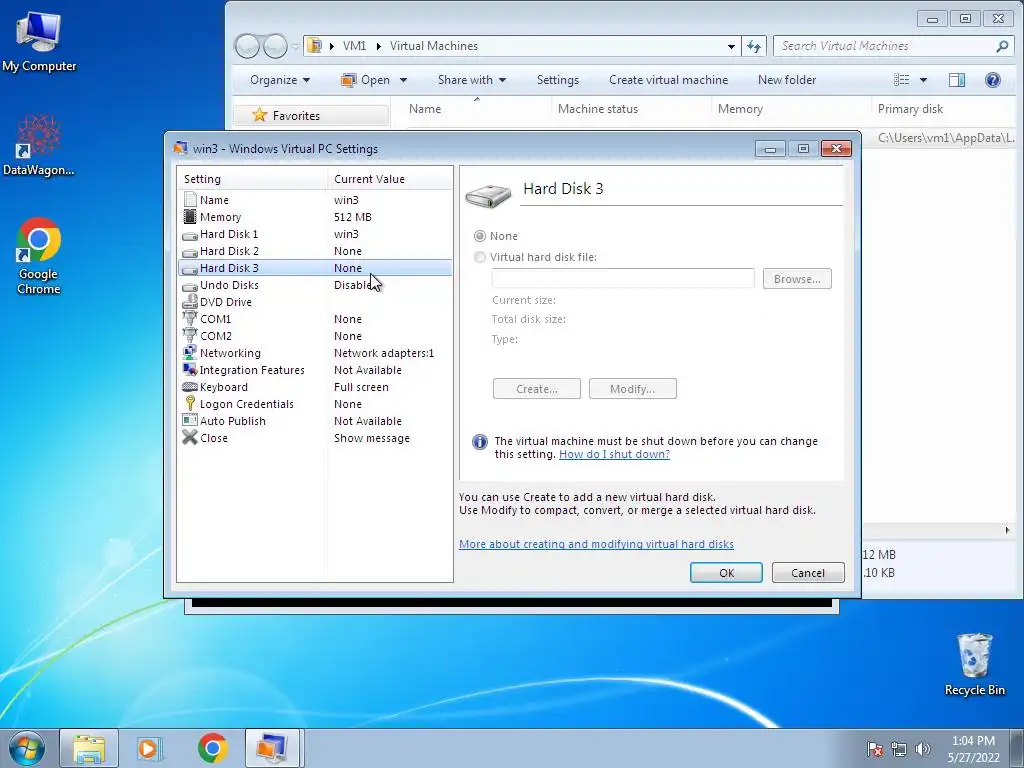
Task: Select the Keyboard setting icon
Action: pos(189,387)
